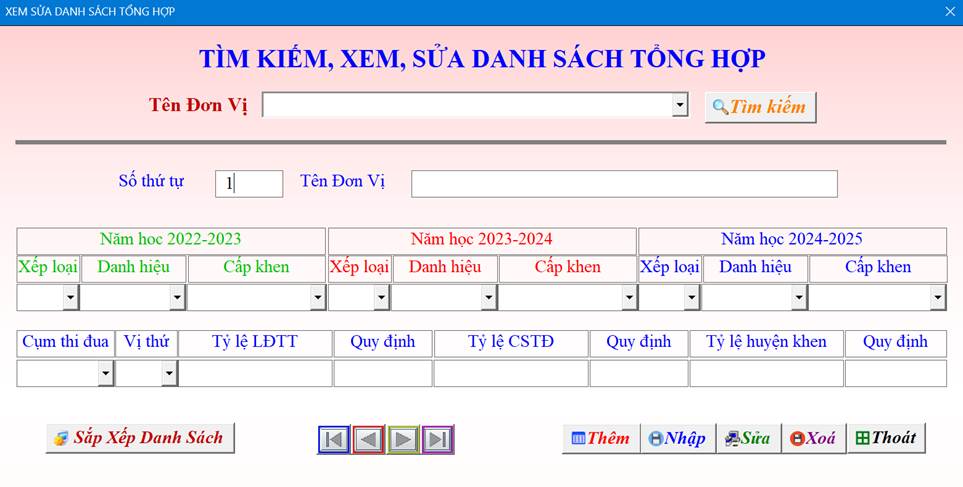
Task: Click the Nhập button
Action: click(677, 438)
